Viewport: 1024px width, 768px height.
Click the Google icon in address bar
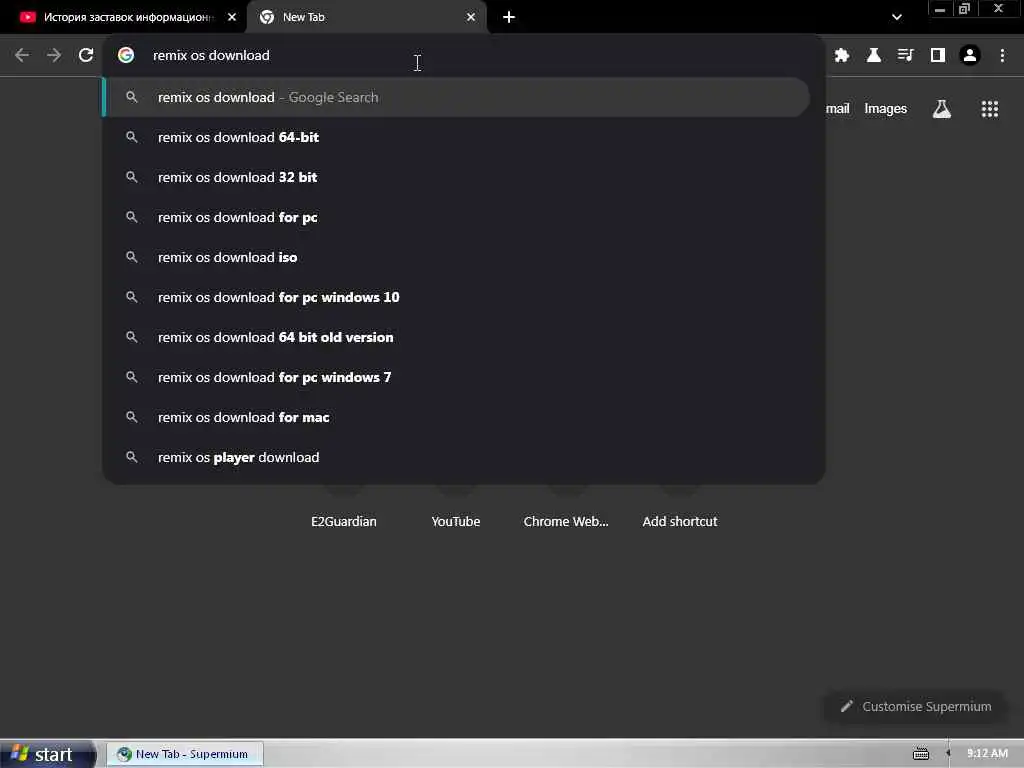[x=126, y=56]
